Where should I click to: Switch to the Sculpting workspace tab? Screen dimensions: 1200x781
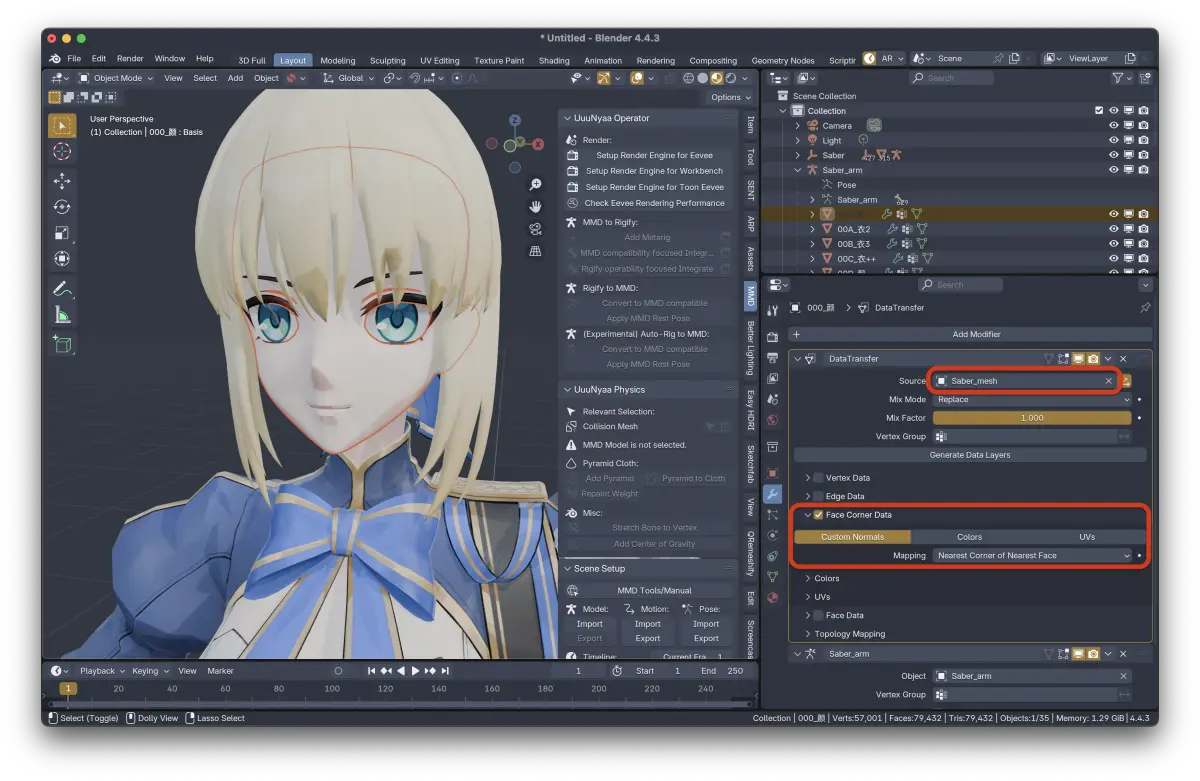387,60
